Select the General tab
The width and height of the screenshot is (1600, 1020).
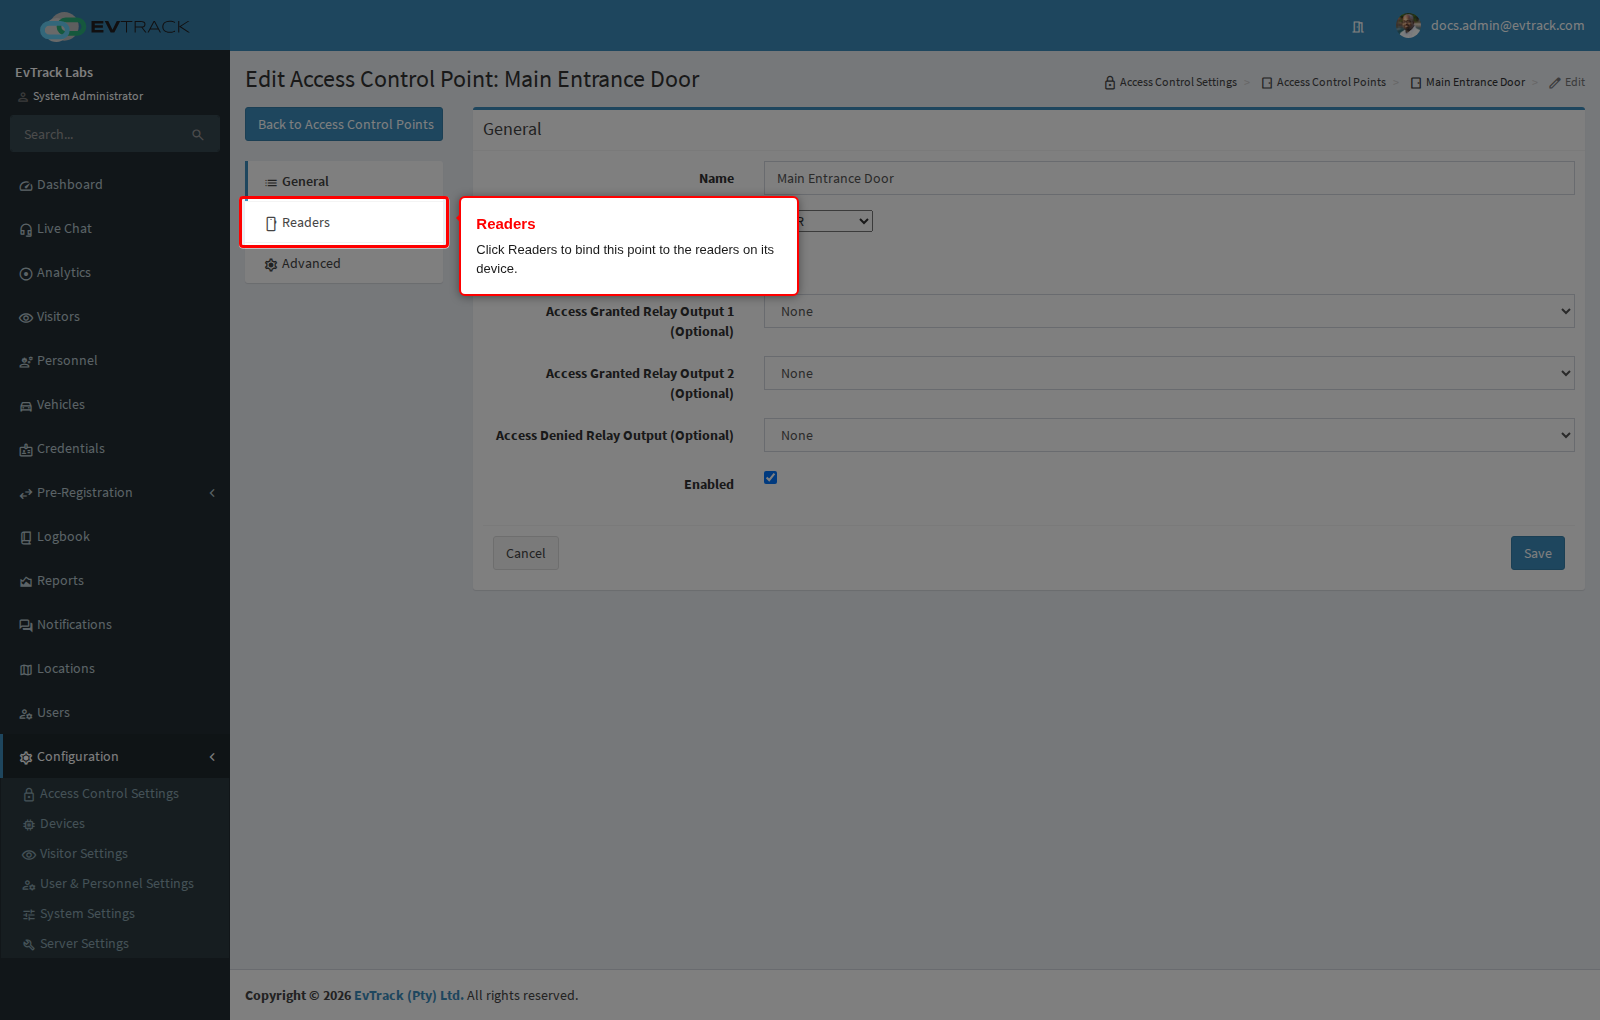pyautogui.click(x=344, y=181)
